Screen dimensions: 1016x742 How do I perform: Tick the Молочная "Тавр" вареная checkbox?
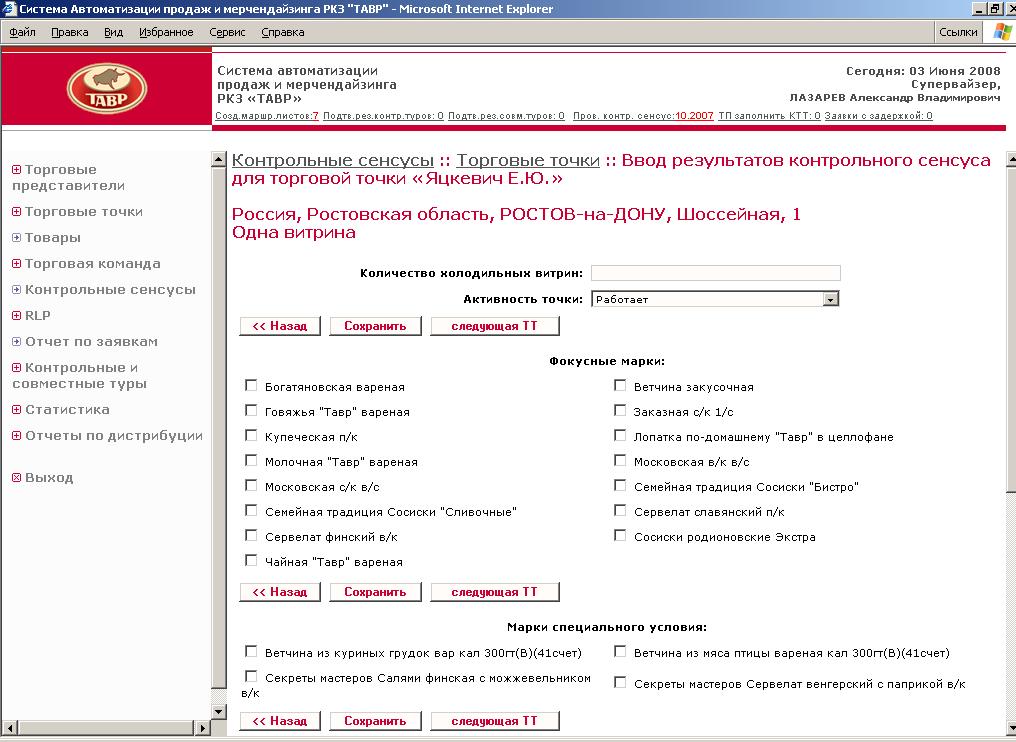click(x=251, y=461)
